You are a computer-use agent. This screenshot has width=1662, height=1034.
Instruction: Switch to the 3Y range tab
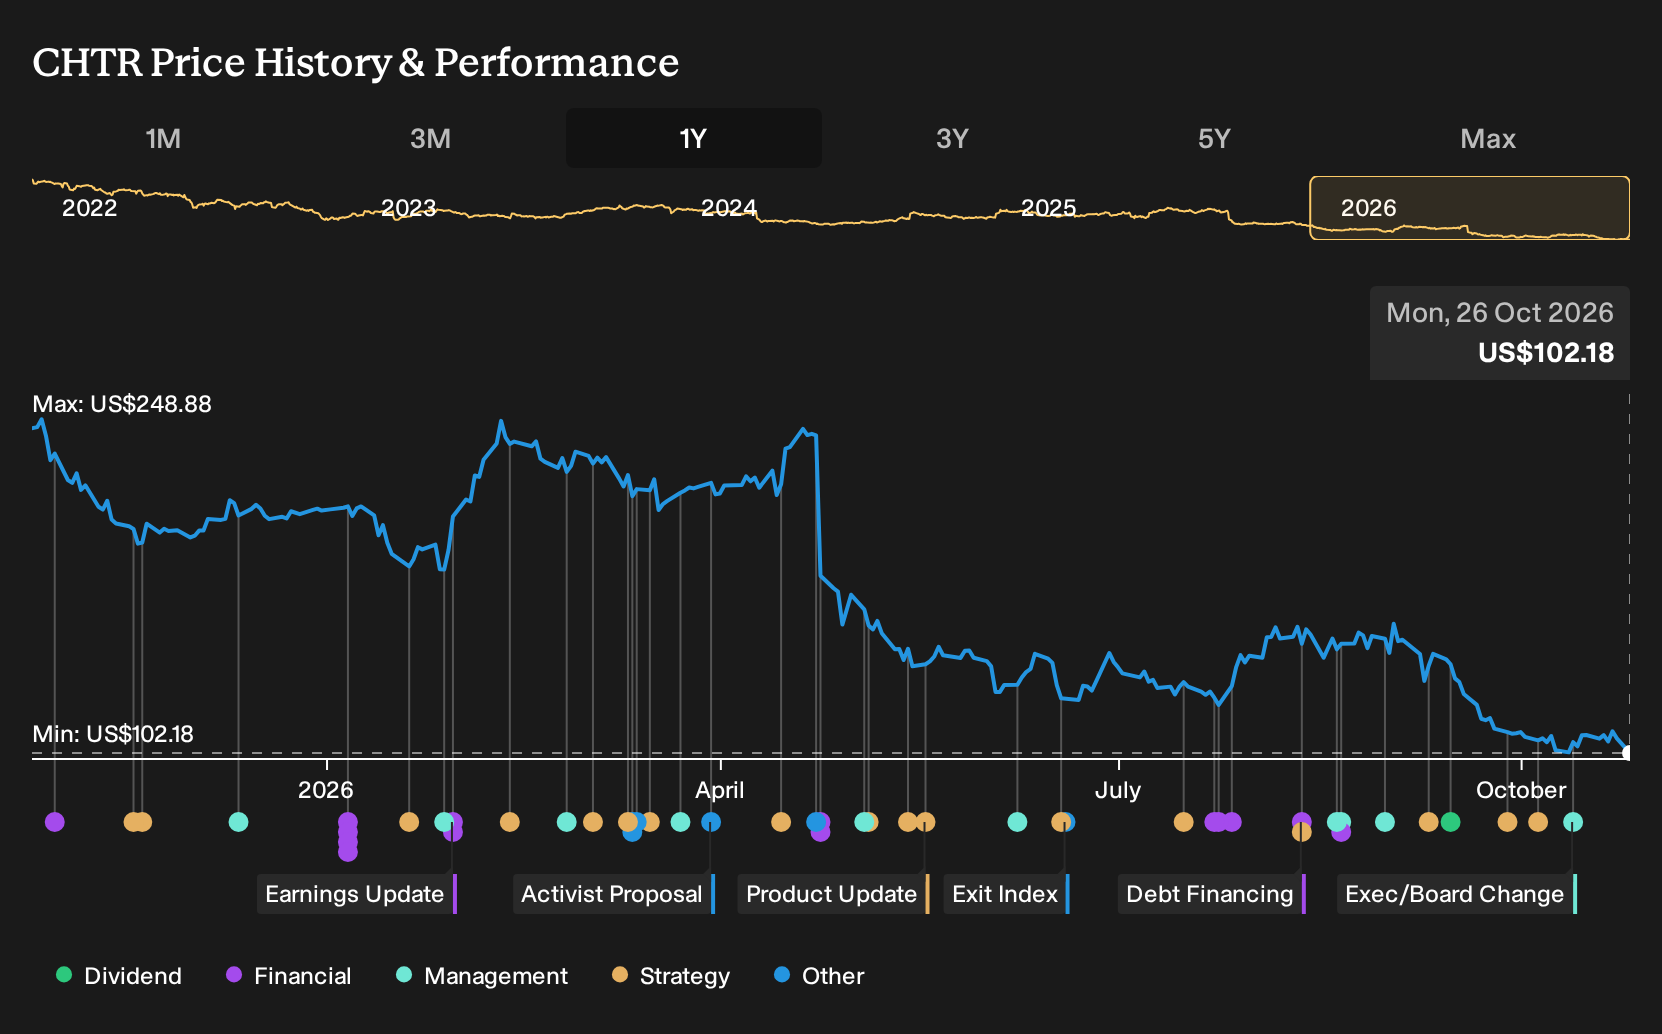coord(952,138)
